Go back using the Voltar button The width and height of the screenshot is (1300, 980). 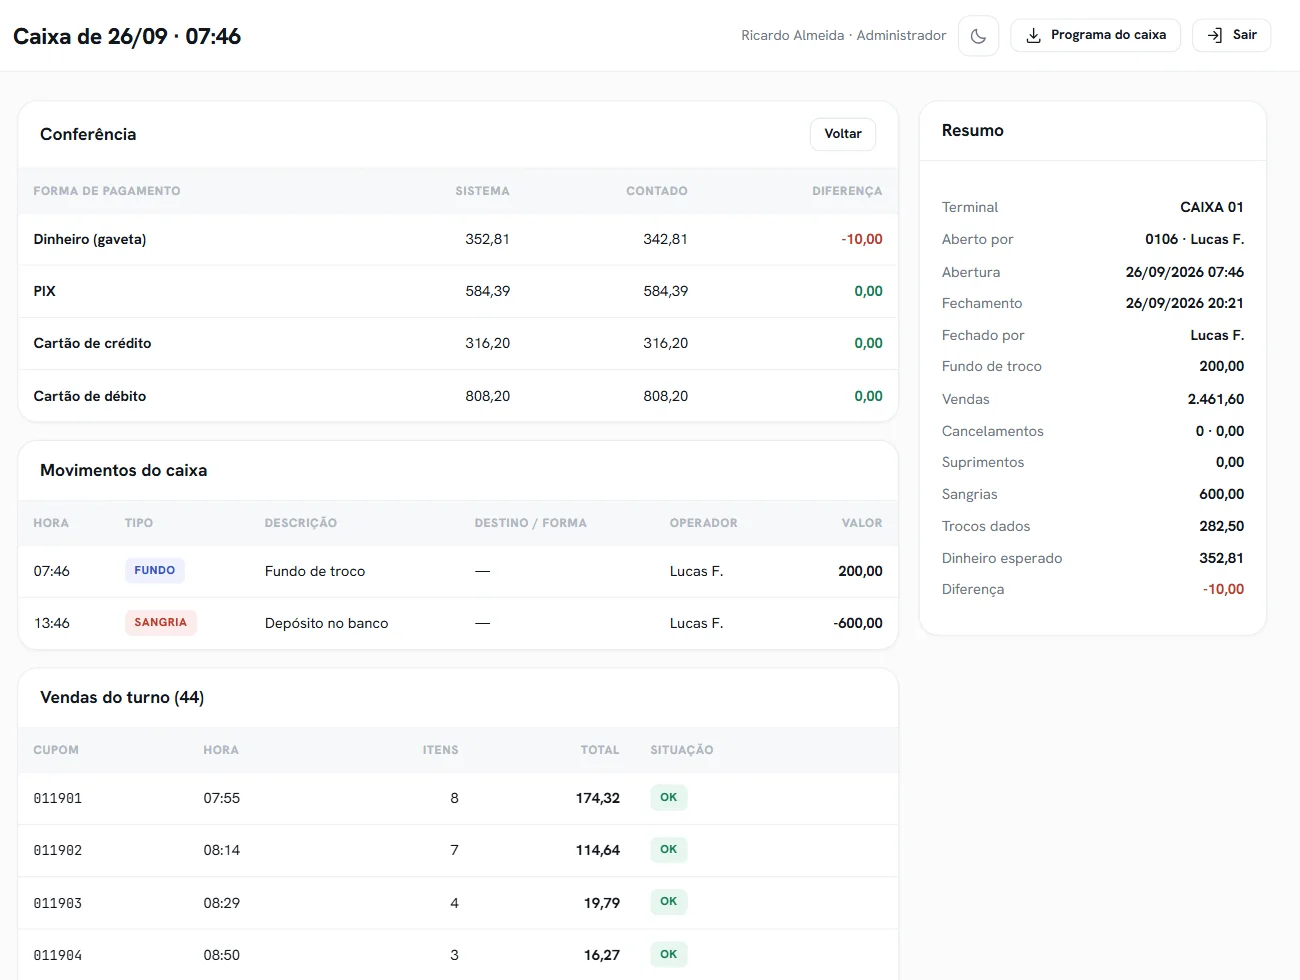click(x=843, y=134)
